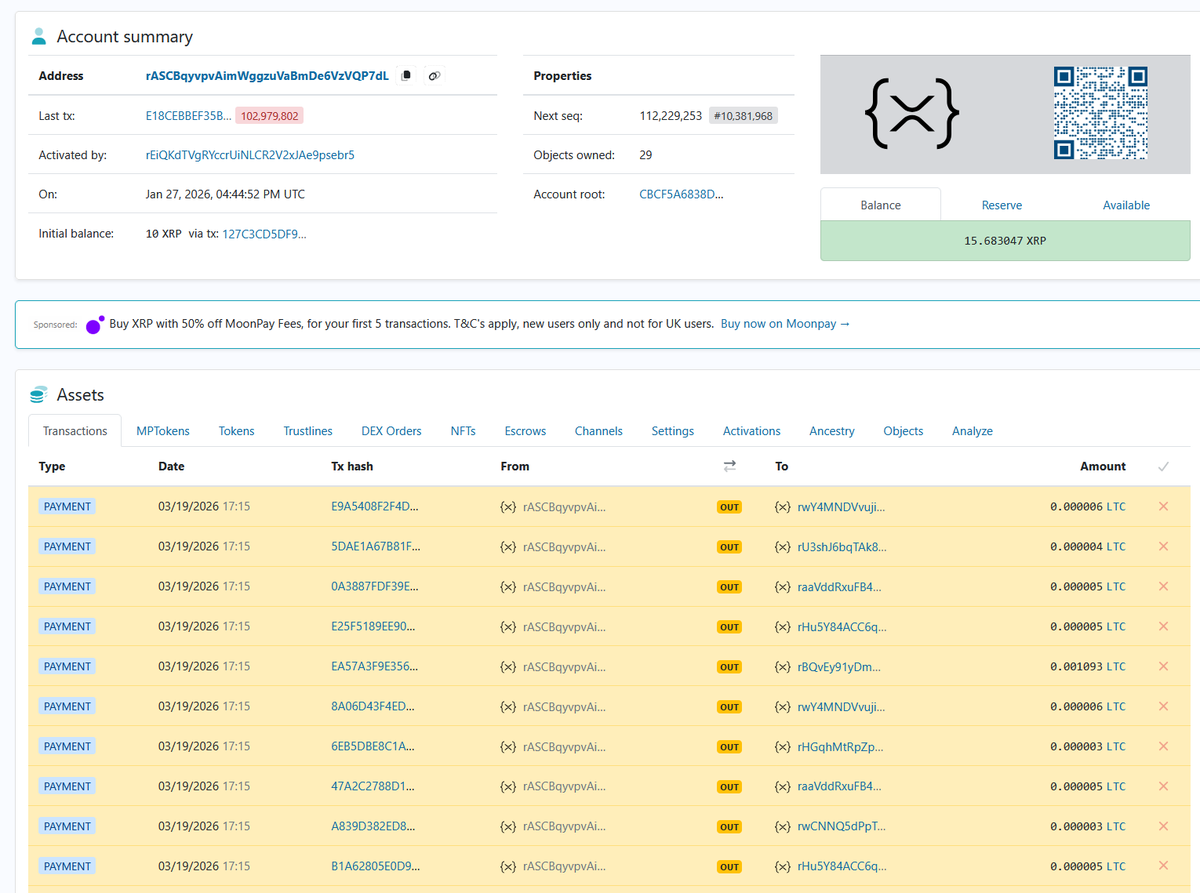Select the Balance tab
Screen dimensions: 1200x893
(881, 205)
